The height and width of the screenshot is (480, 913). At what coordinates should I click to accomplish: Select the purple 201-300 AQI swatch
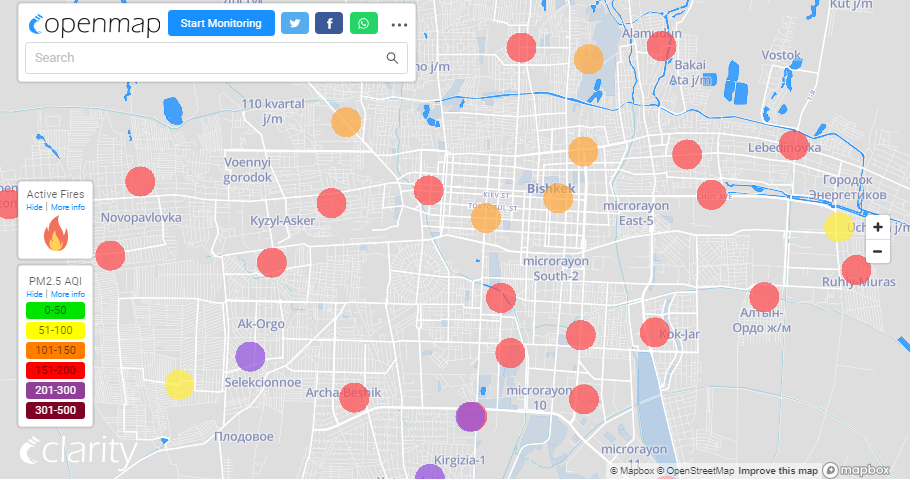point(56,391)
